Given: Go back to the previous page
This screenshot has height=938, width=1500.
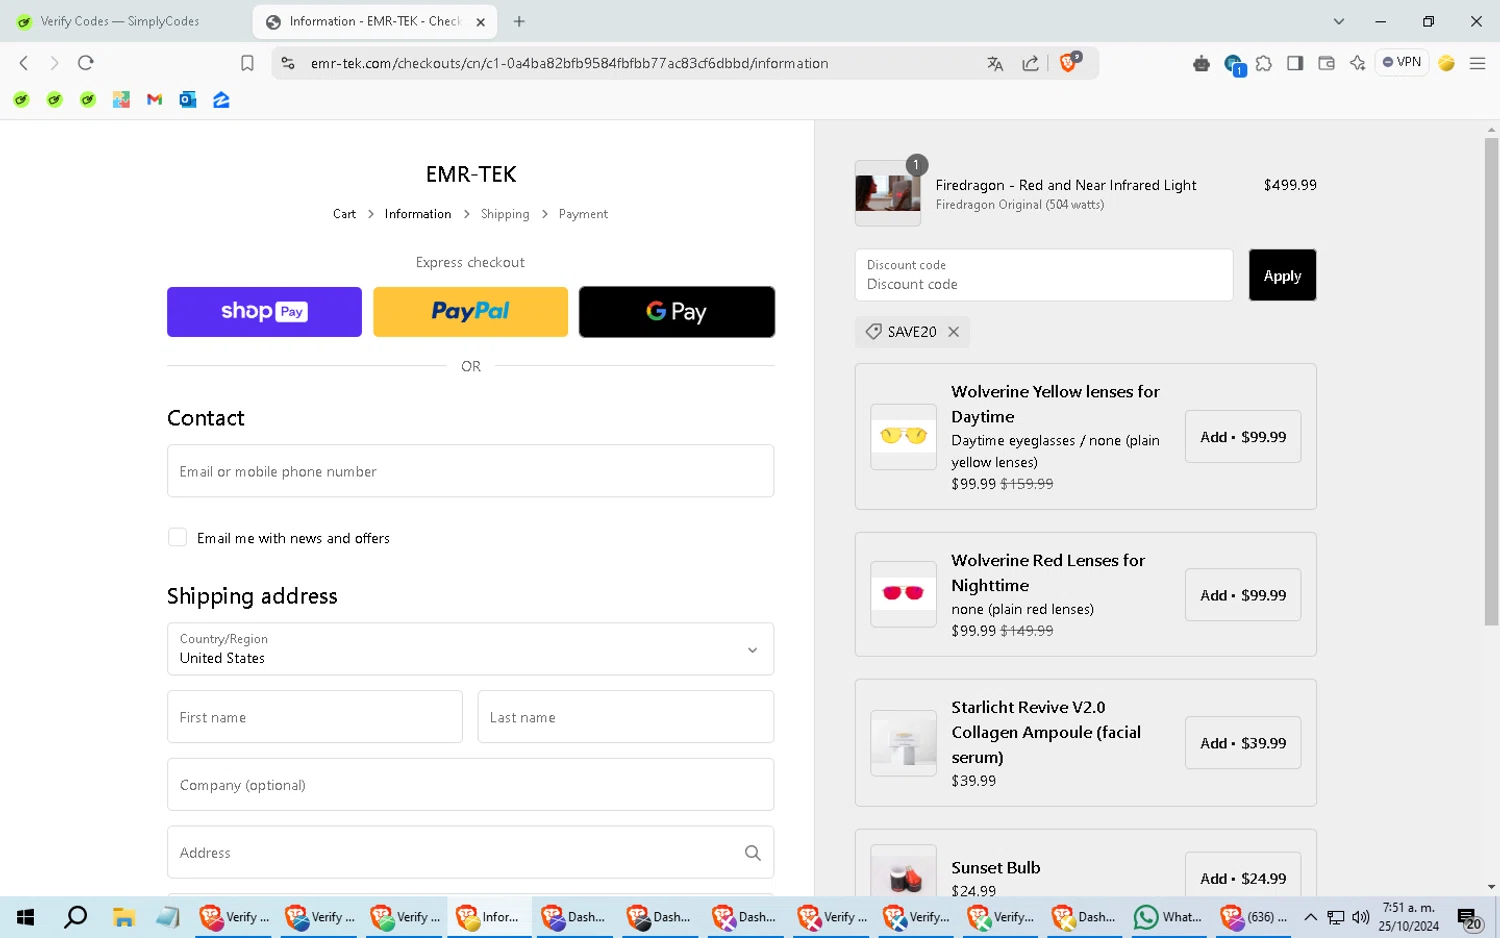Looking at the screenshot, I should 24,63.
